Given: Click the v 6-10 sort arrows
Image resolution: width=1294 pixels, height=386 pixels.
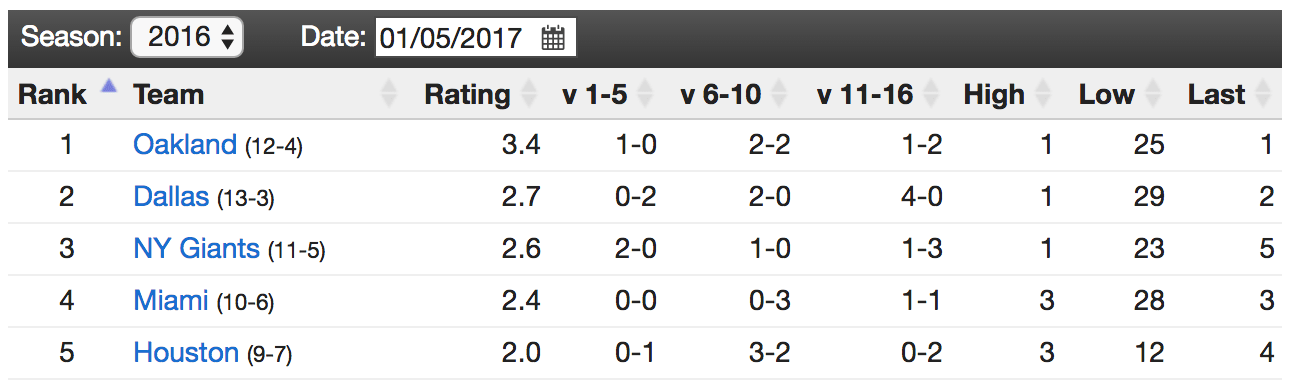Looking at the screenshot, I should point(781,95).
